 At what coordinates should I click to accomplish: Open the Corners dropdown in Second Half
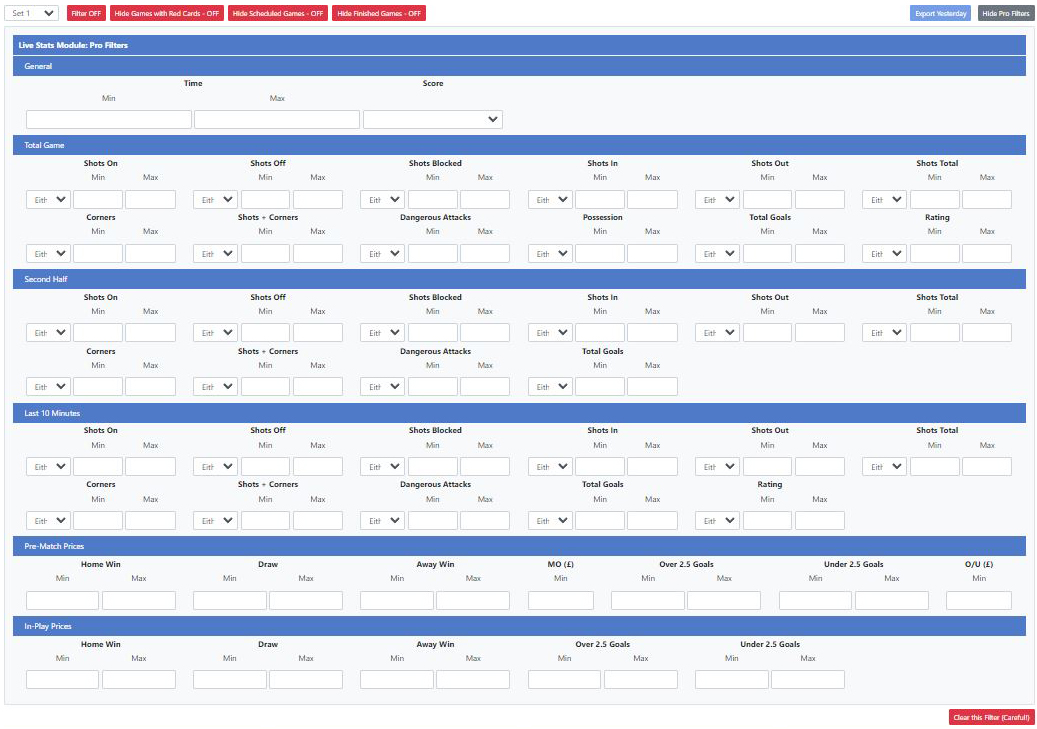tap(47, 385)
